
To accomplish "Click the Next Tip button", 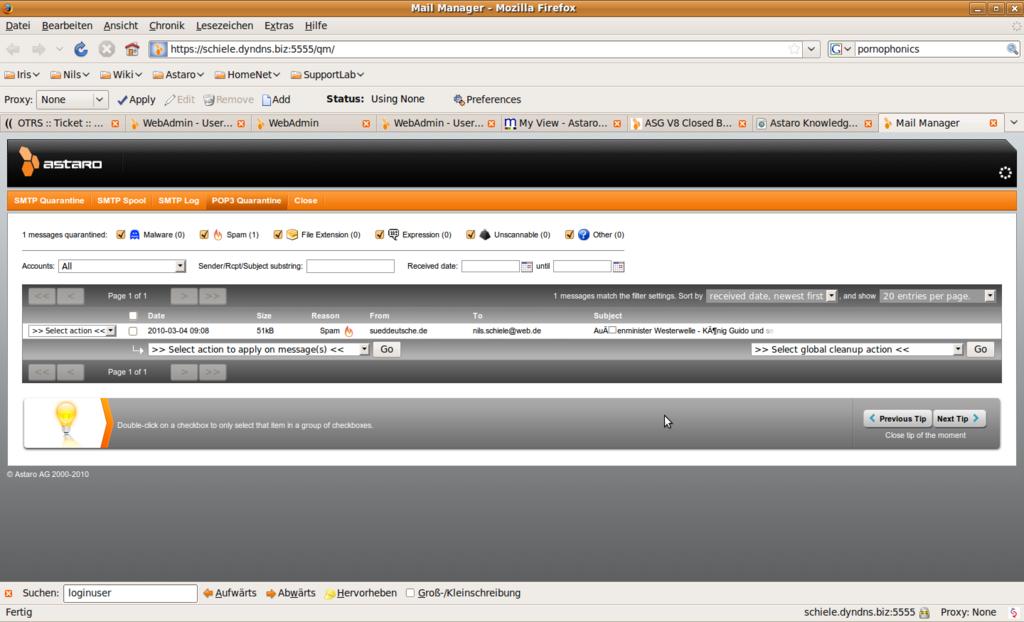I will [958, 419].
